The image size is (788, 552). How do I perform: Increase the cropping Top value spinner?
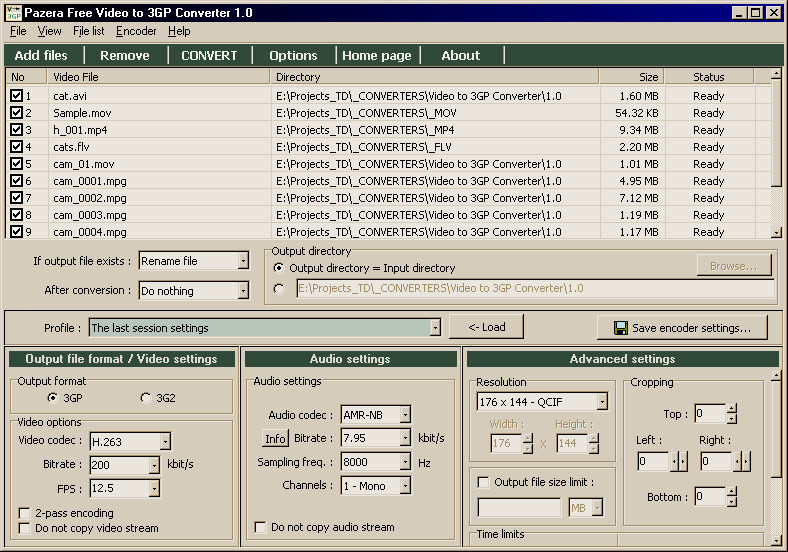click(x=732, y=409)
